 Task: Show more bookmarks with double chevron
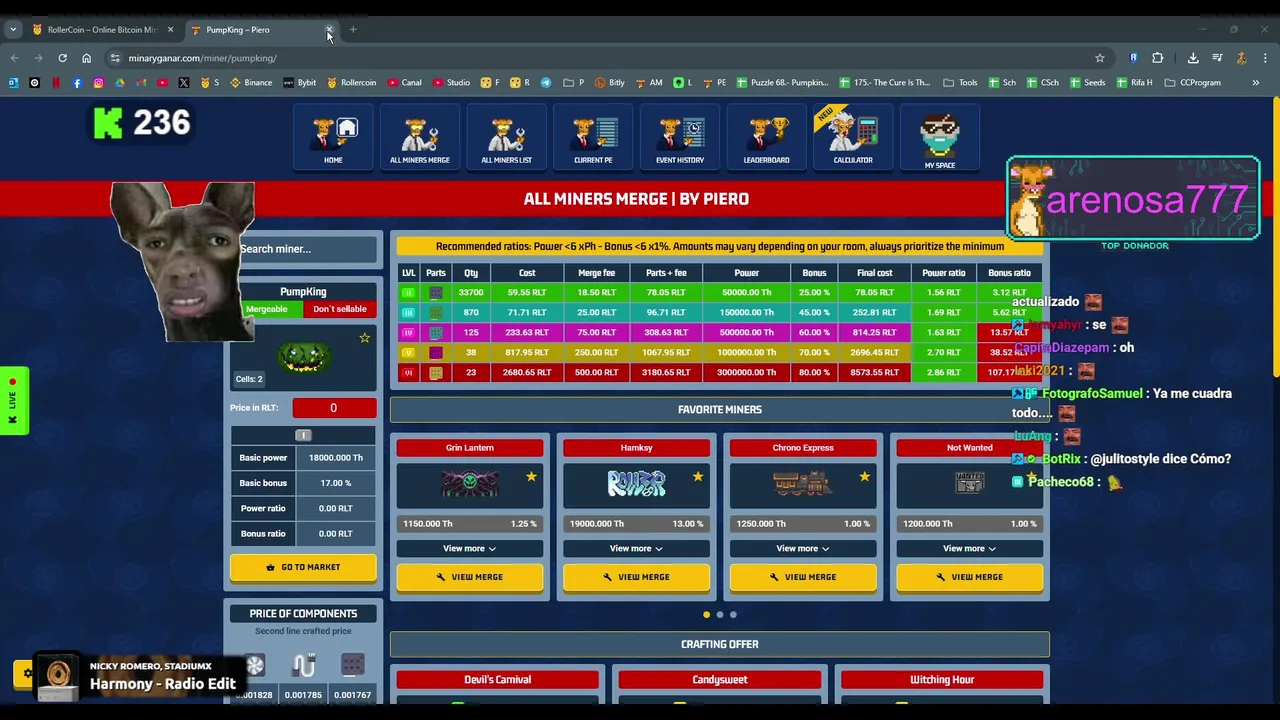coord(1255,83)
